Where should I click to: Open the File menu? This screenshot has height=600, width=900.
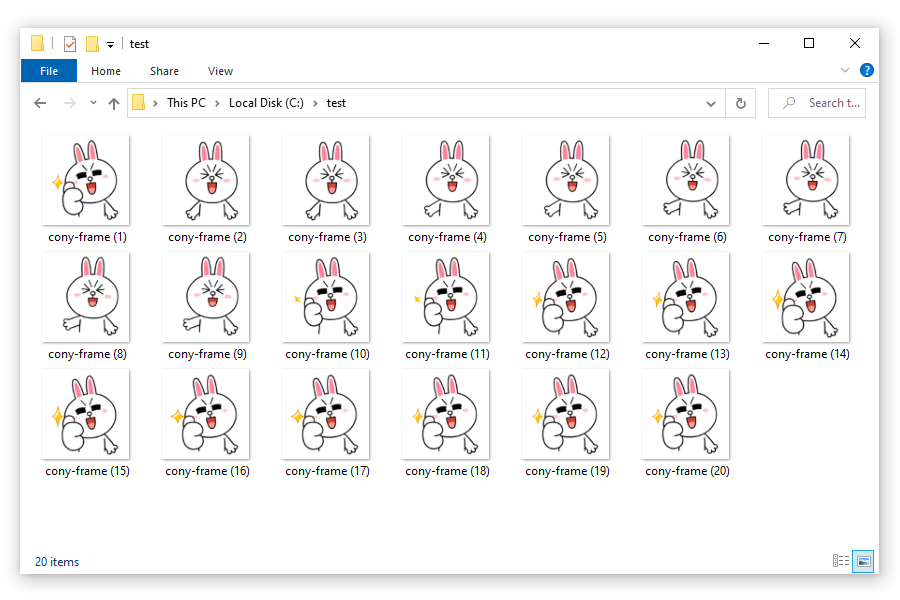coord(48,71)
